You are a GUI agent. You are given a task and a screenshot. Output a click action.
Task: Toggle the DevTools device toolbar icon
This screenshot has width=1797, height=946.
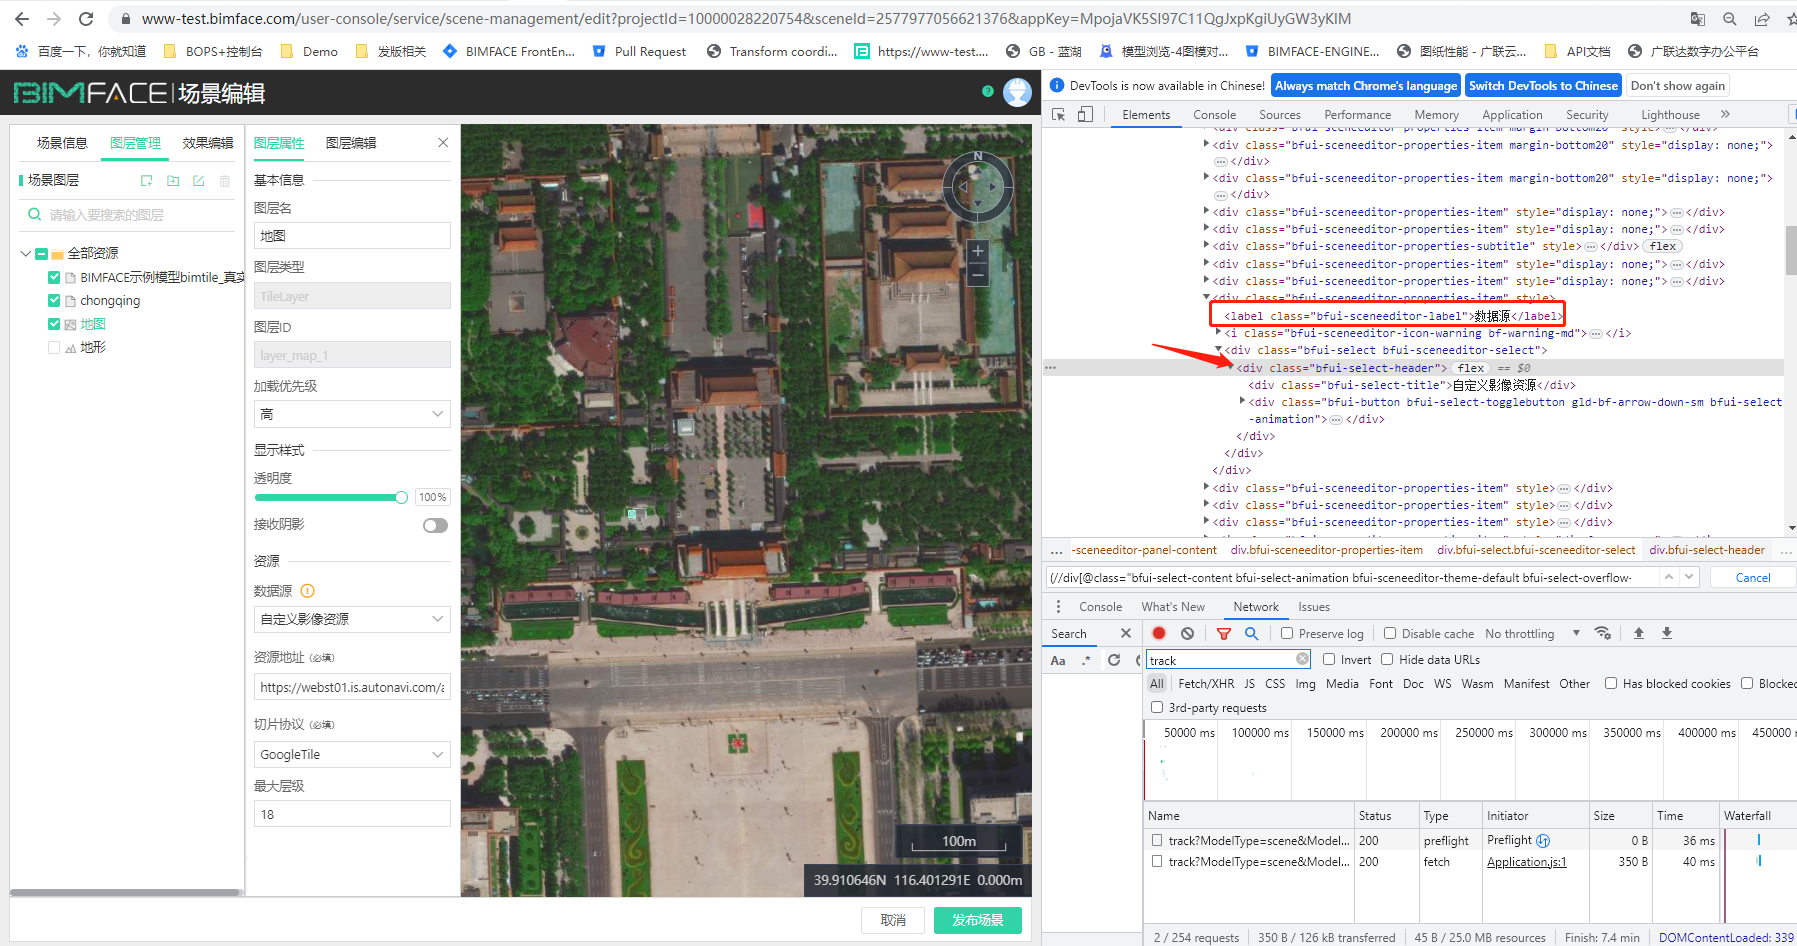pyautogui.click(x=1085, y=115)
